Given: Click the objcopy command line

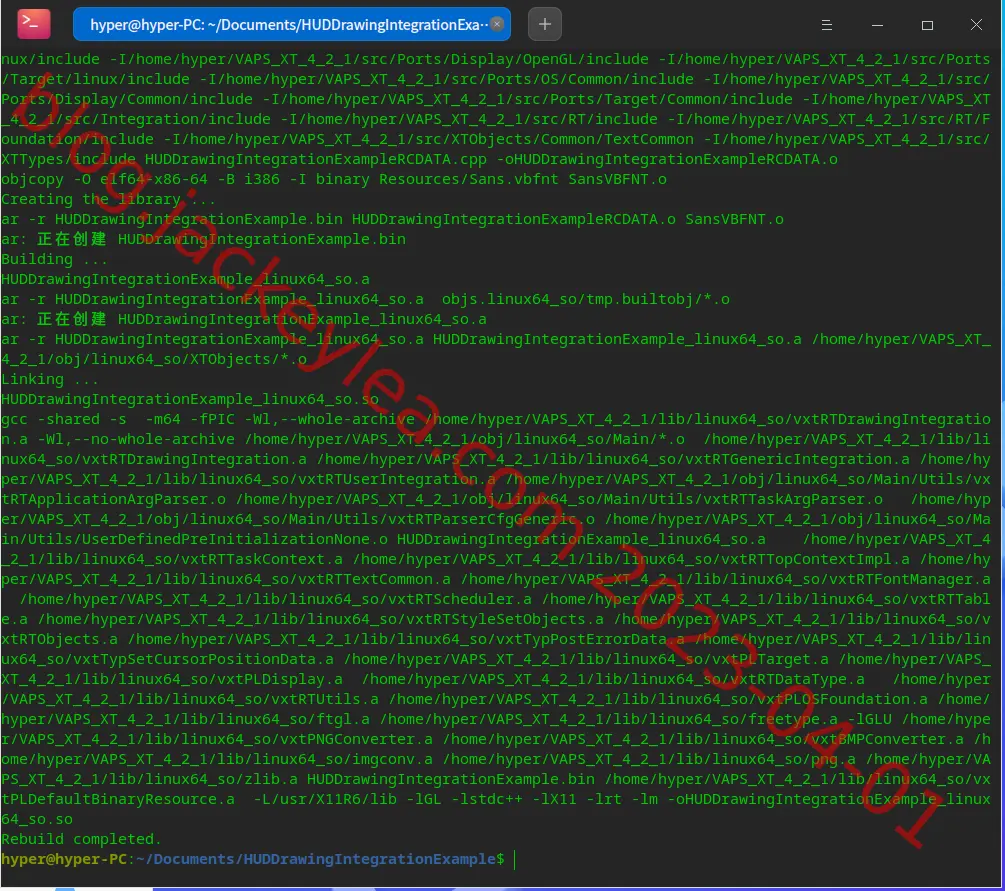Looking at the screenshot, I should (x=334, y=179).
